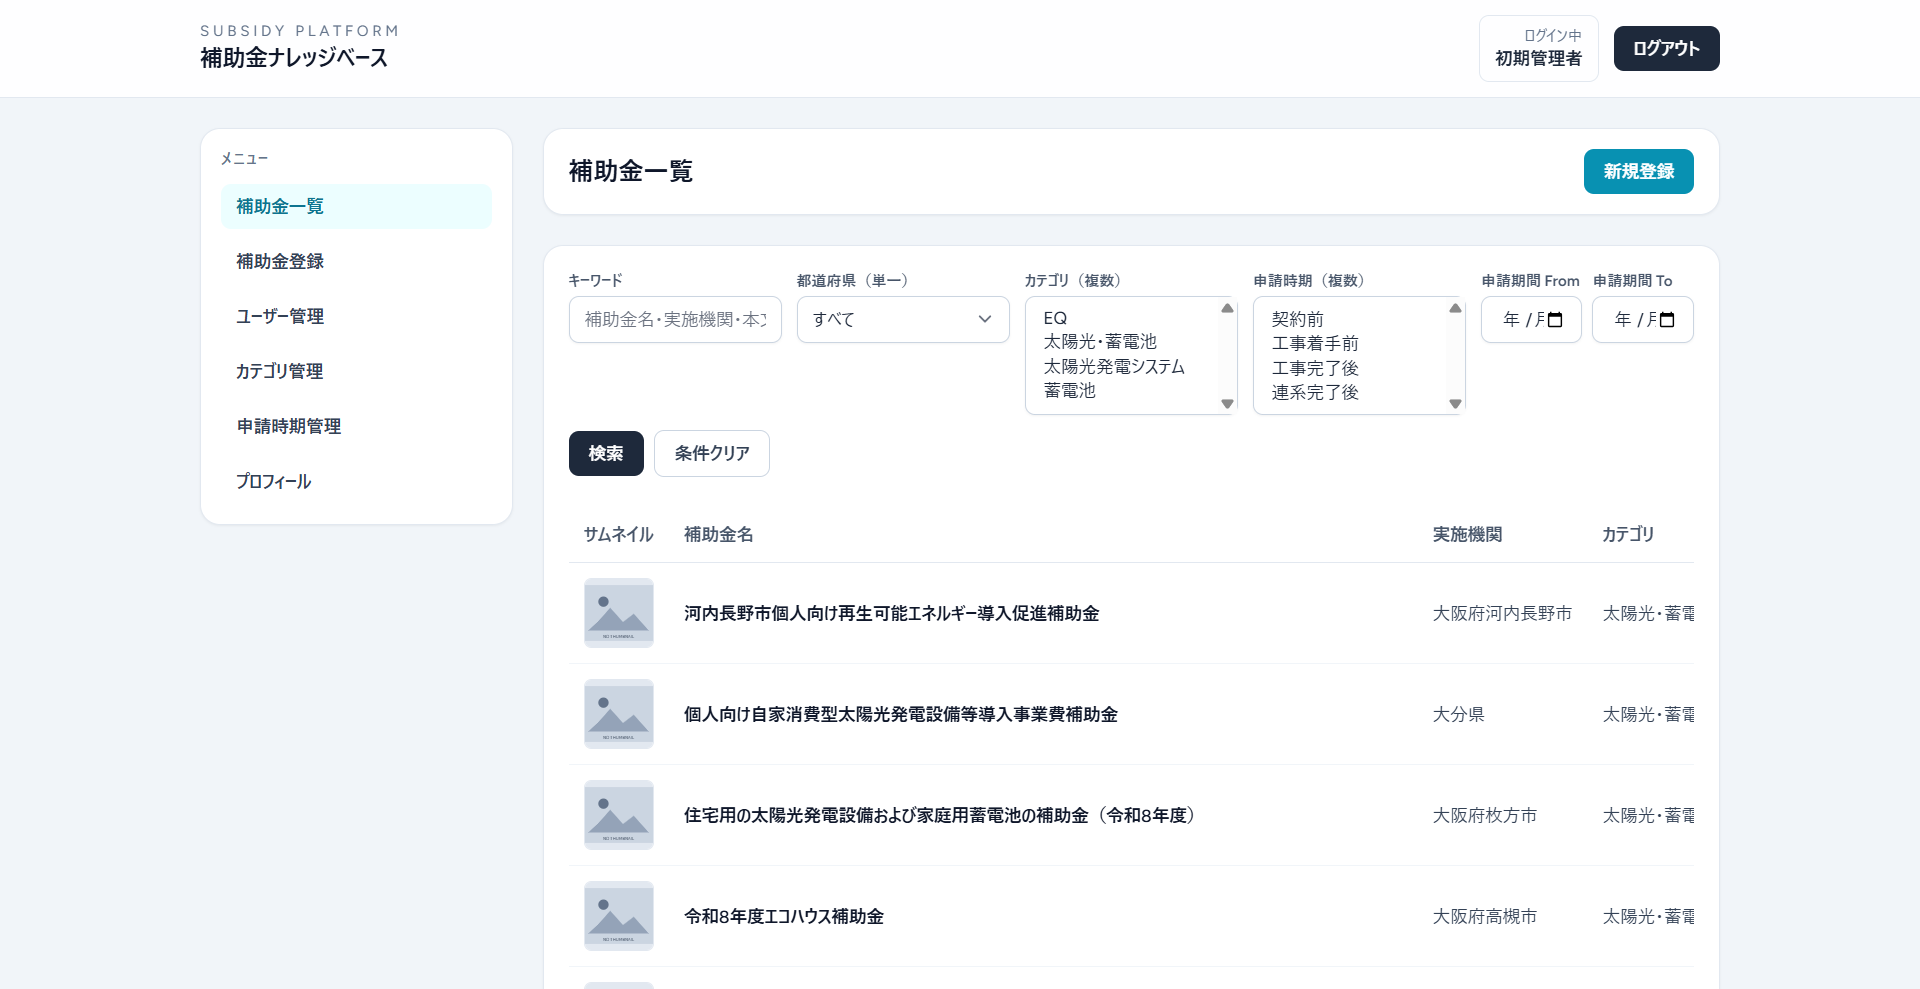Focus the キーワード search field
The width and height of the screenshot is (1920, 989).
pos(675,320)
